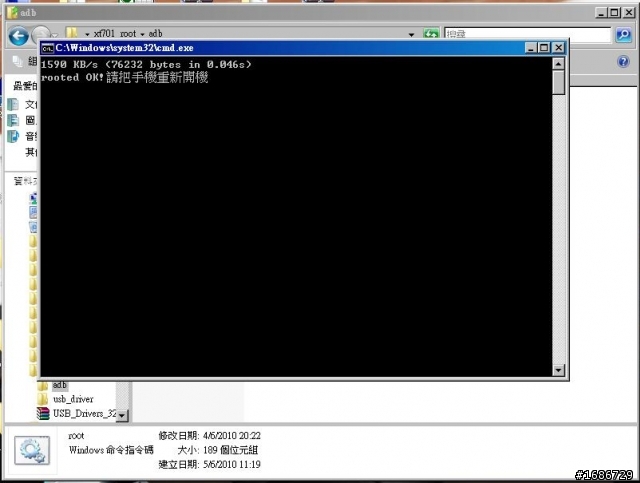Click the adb window title folder icon
Image resolution: width=640 pixels, height=483 pixels.
pyautogui.click(x=13, y=12)
